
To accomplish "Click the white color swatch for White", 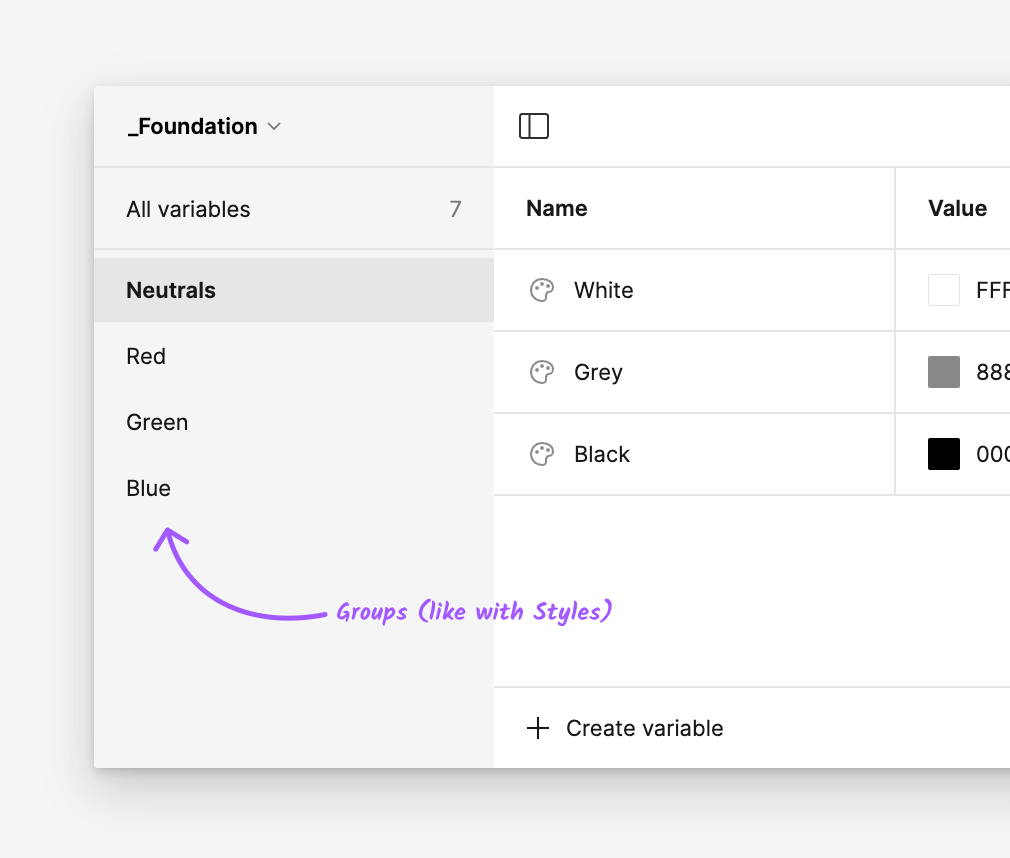I will point(943,290).
